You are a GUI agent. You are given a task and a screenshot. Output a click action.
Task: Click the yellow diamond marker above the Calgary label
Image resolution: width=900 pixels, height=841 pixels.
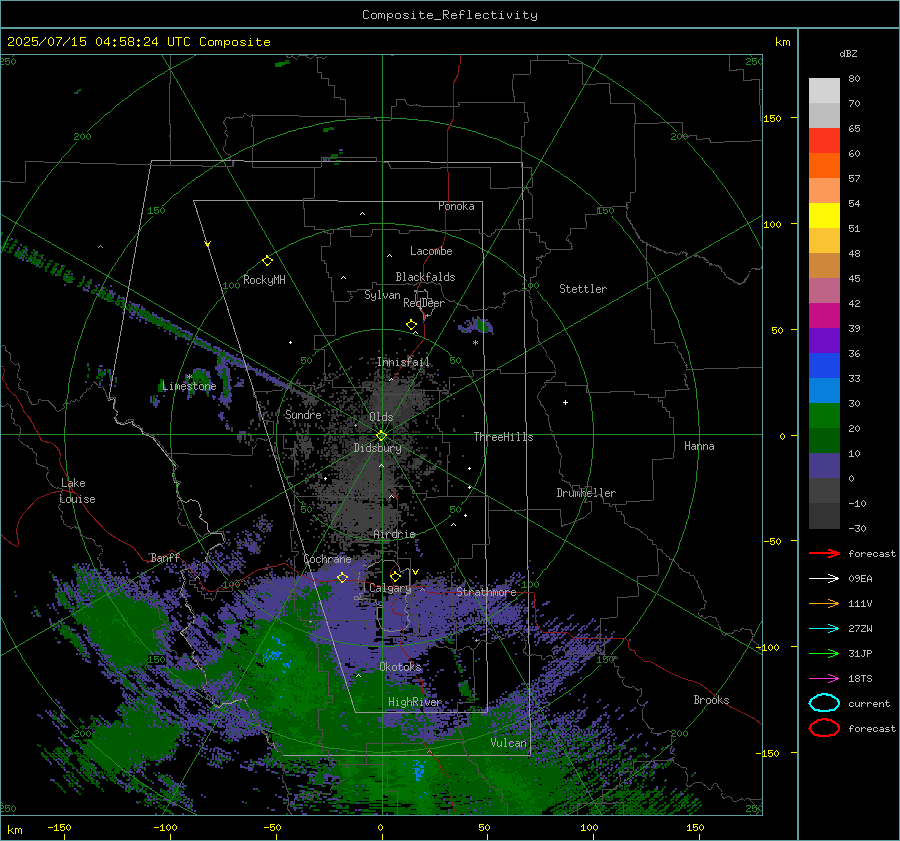pyautogui.click(x=395, y=576)
